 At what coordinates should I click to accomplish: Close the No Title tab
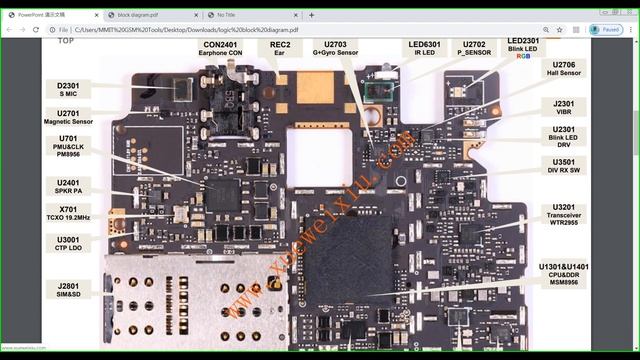[296, 15]
